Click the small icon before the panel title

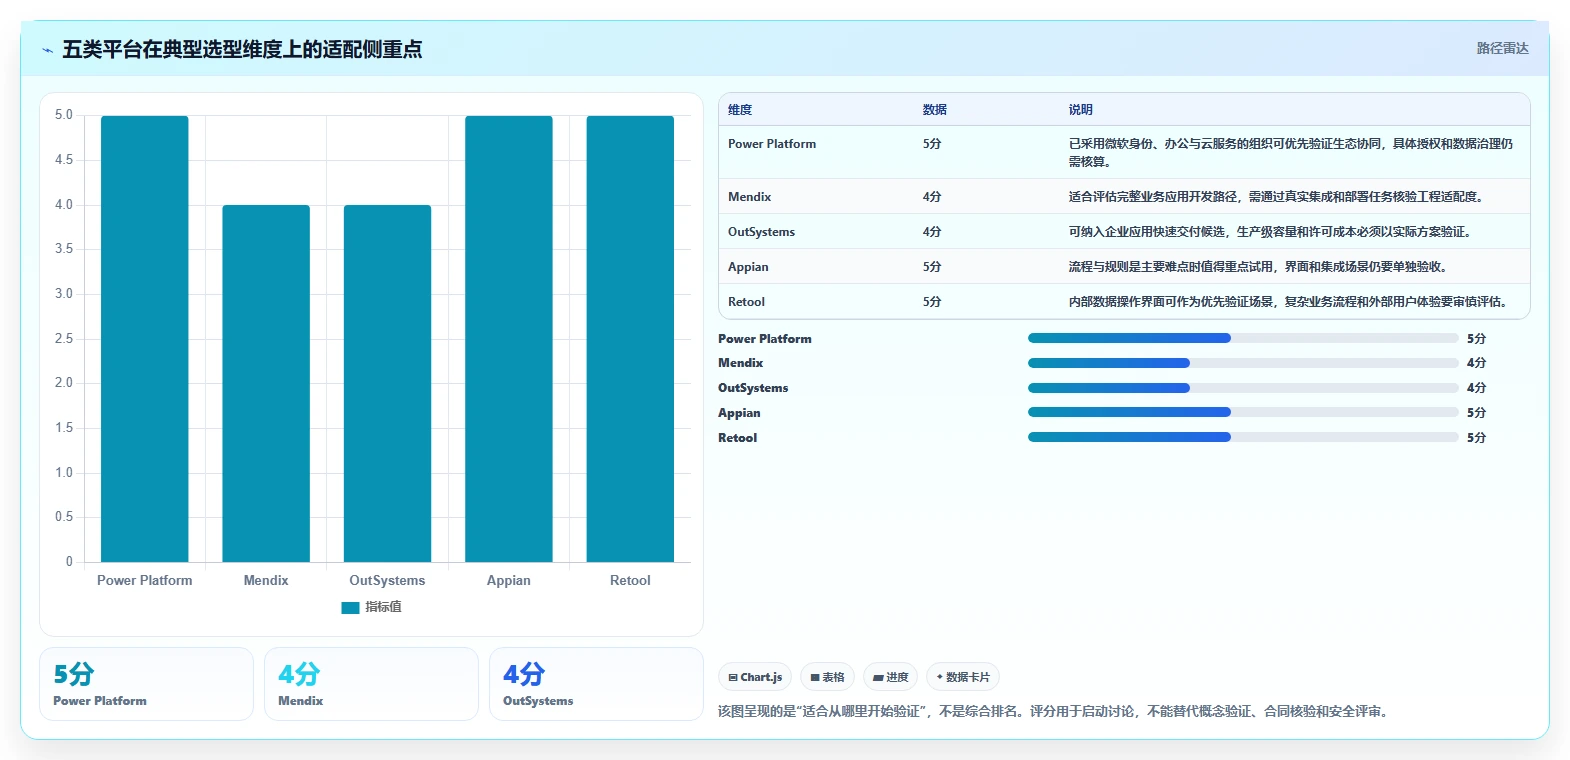pyautogui.click(x=47, y=50)
